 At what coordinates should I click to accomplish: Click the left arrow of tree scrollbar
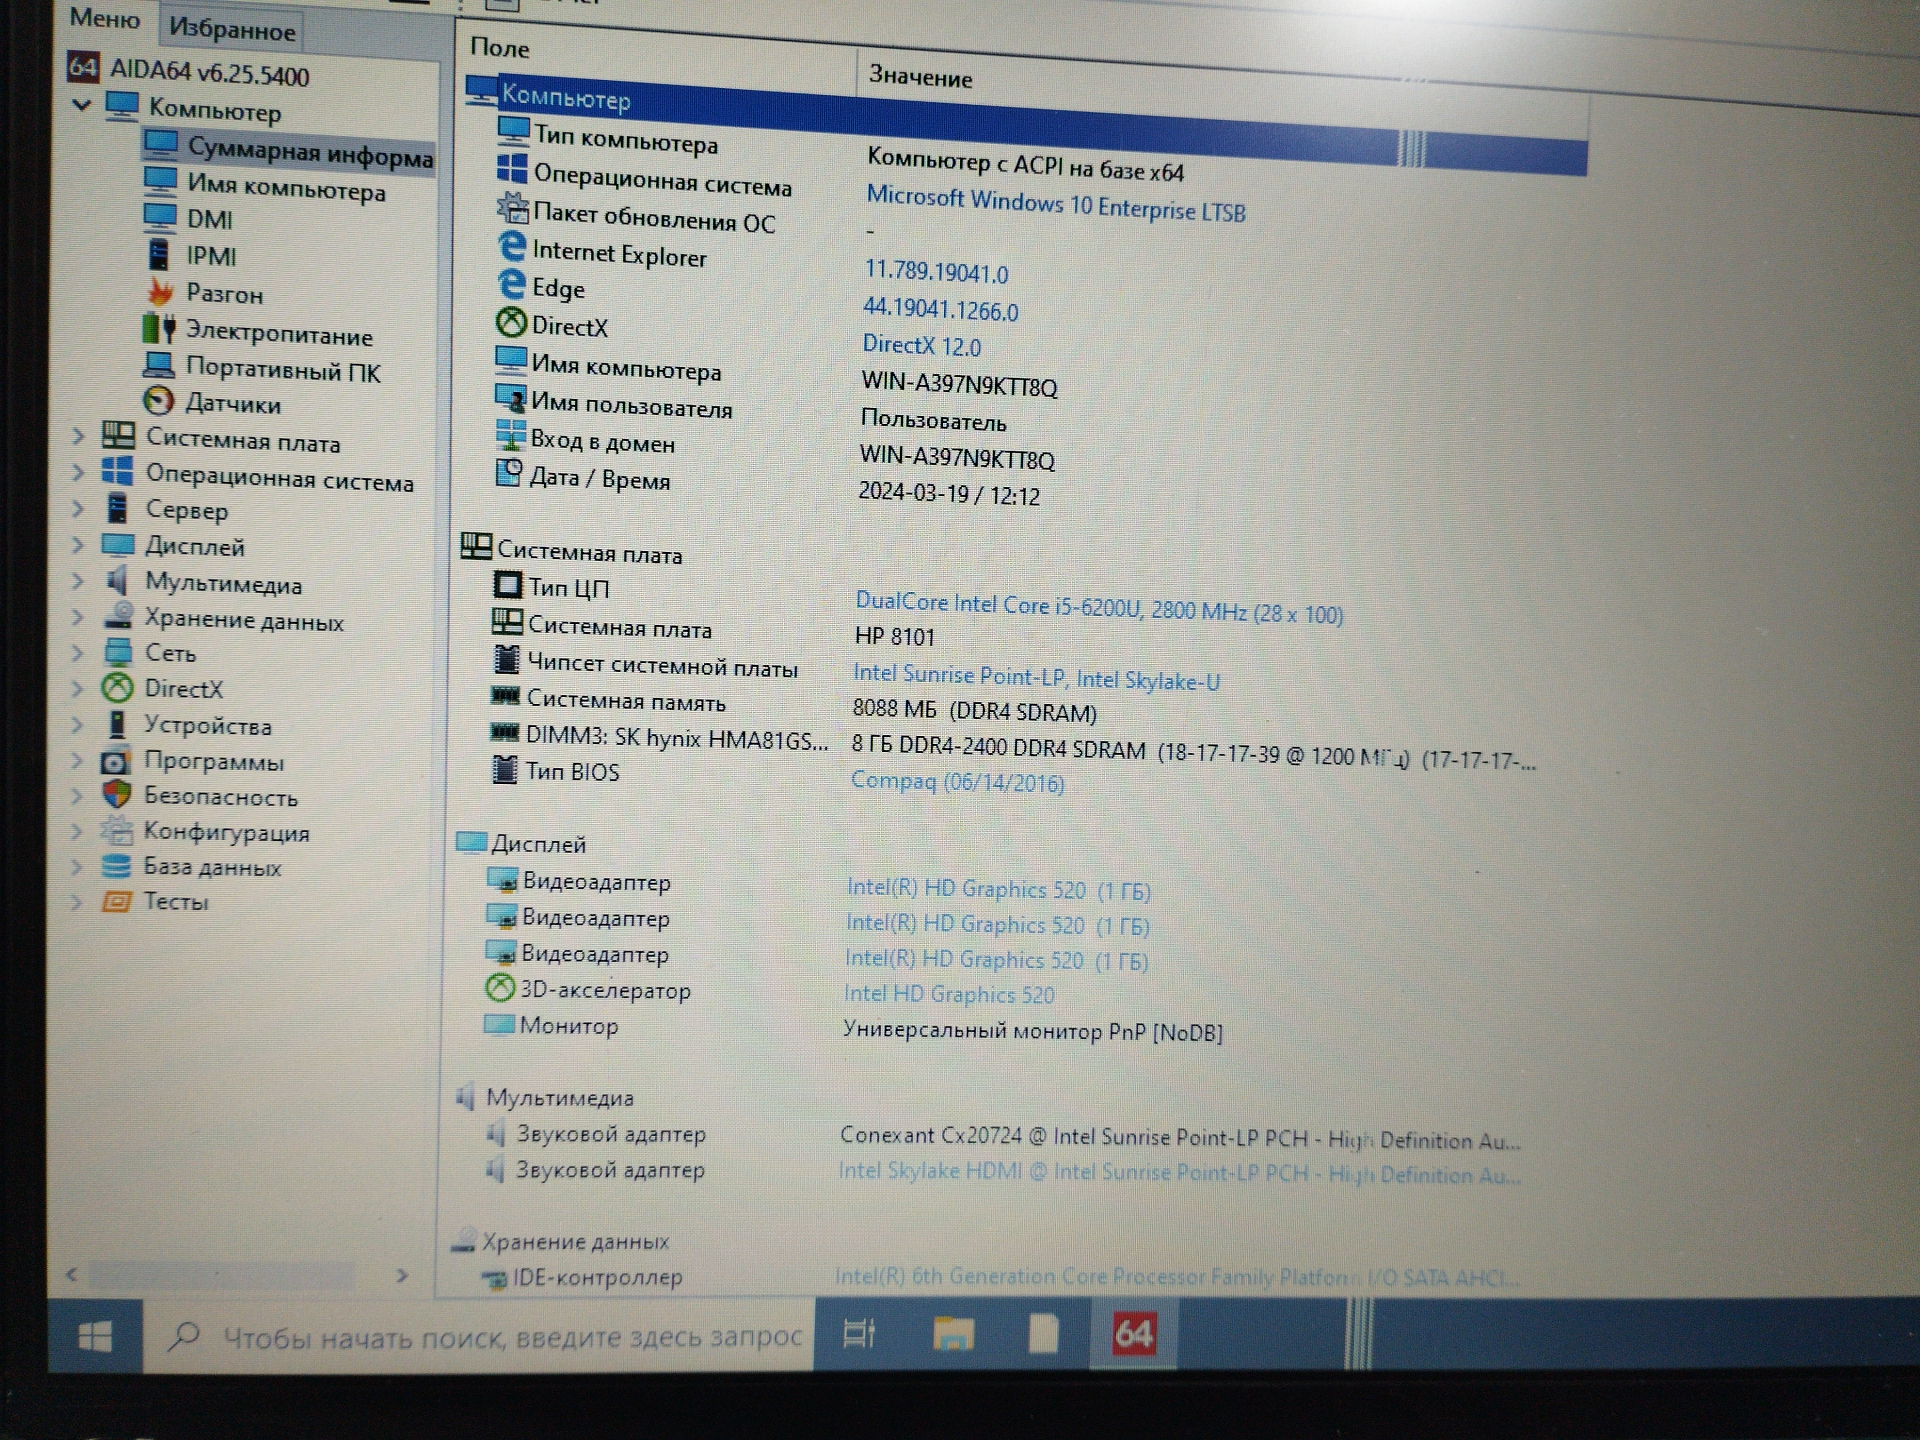tap(71, 1275)
